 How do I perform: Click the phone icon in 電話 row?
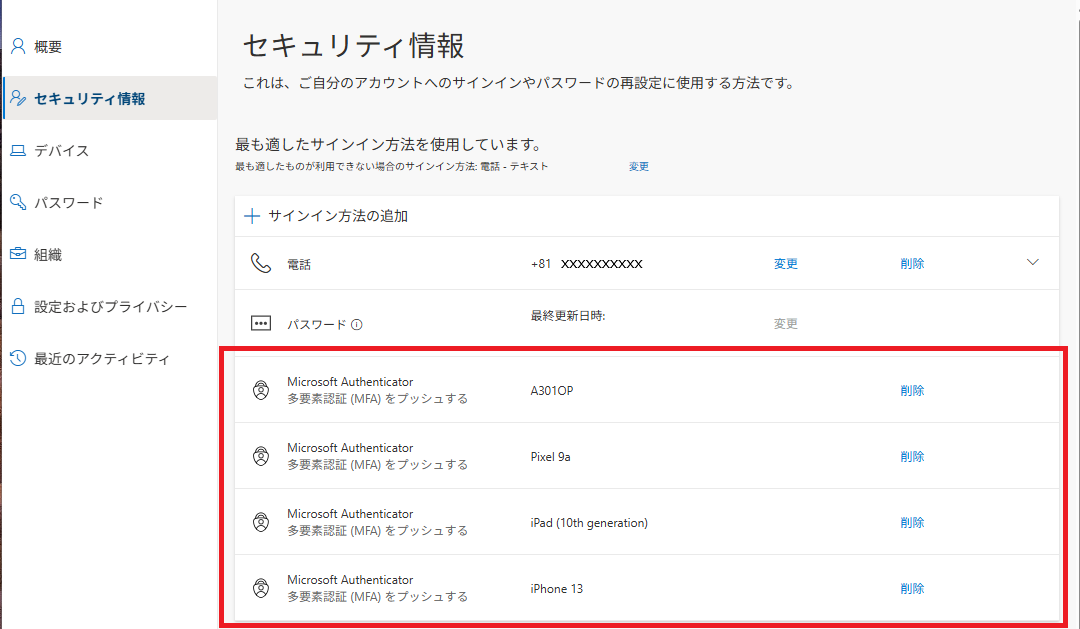[x=261, y=264]
